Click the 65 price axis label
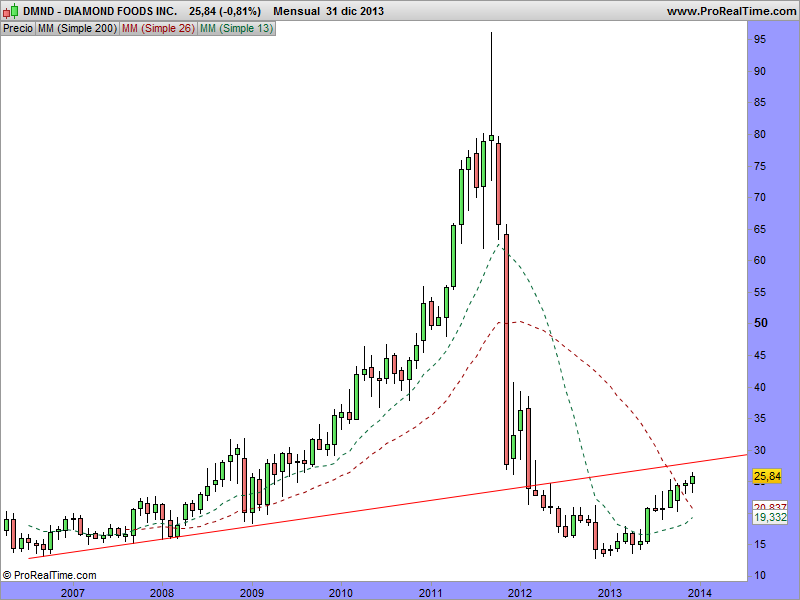This screenshot has height=600, width=800. (760, 229)
